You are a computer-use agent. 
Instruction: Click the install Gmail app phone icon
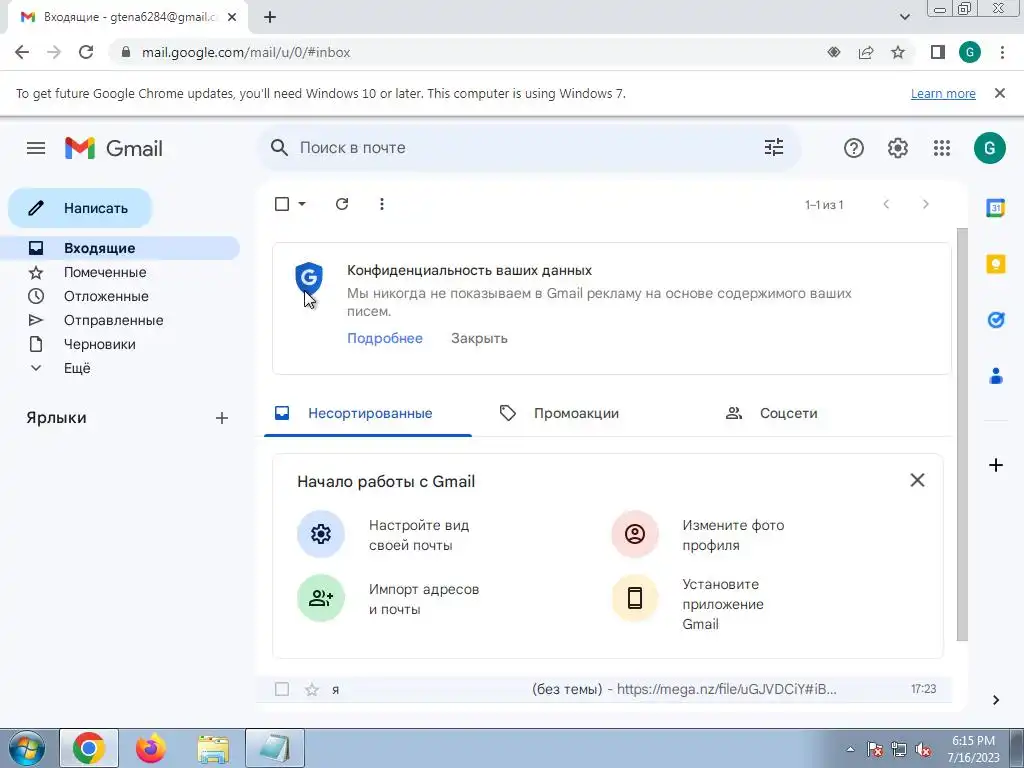(x=635, y=598)
